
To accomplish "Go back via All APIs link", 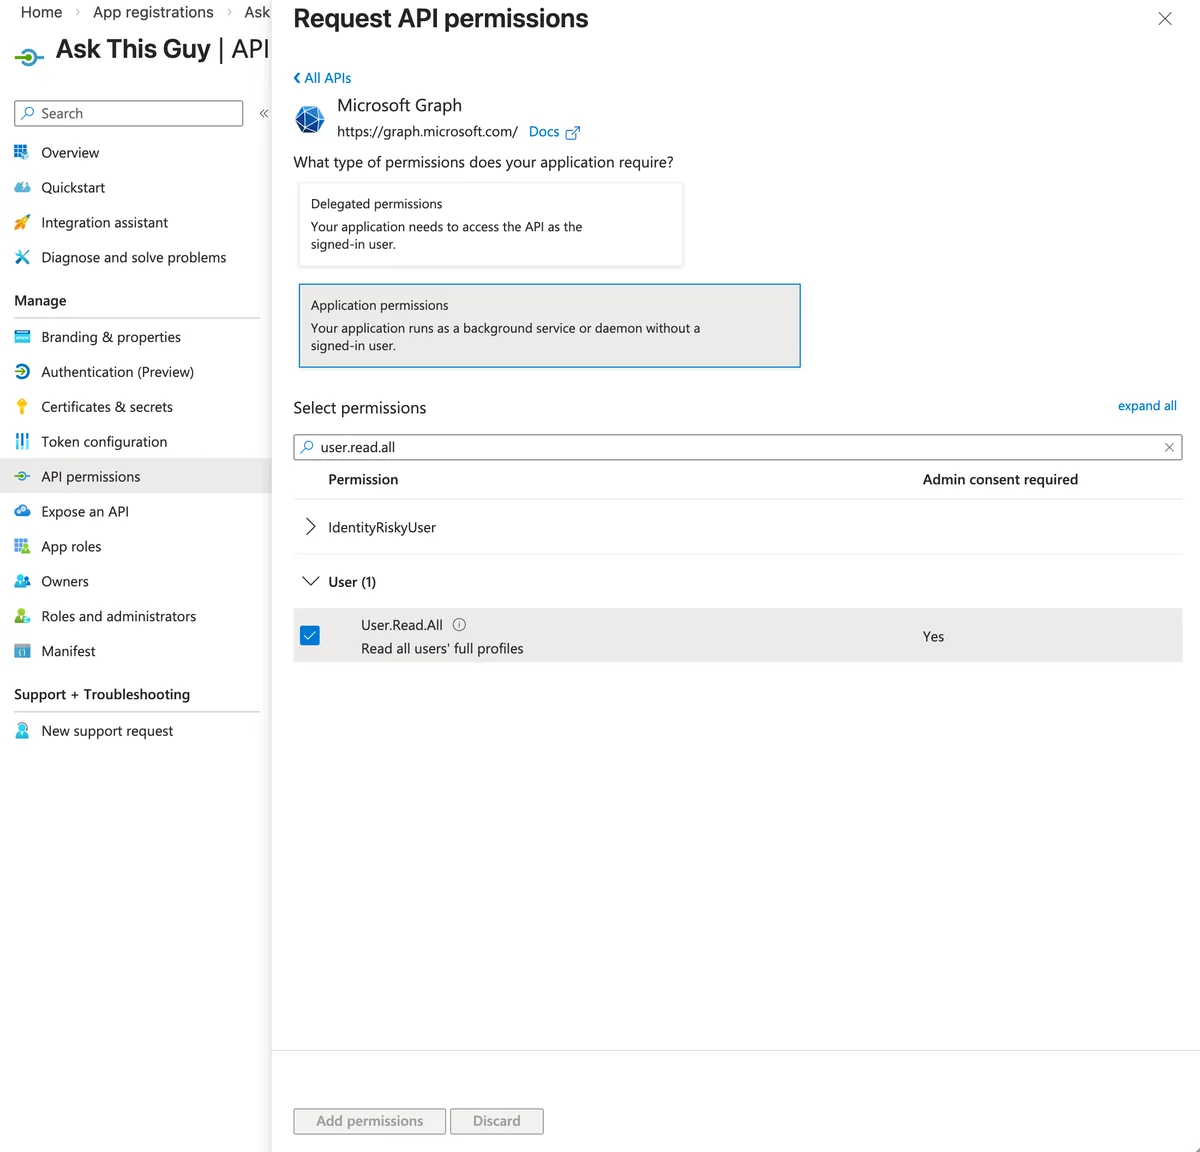I will (322, 78).
